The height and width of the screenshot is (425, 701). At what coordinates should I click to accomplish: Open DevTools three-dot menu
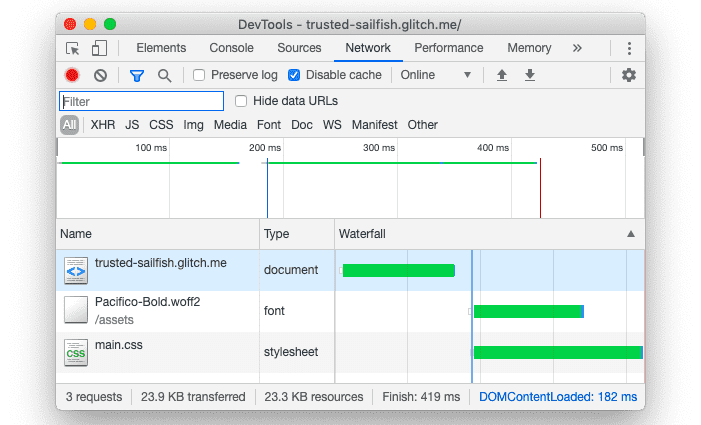pos(629,48)
